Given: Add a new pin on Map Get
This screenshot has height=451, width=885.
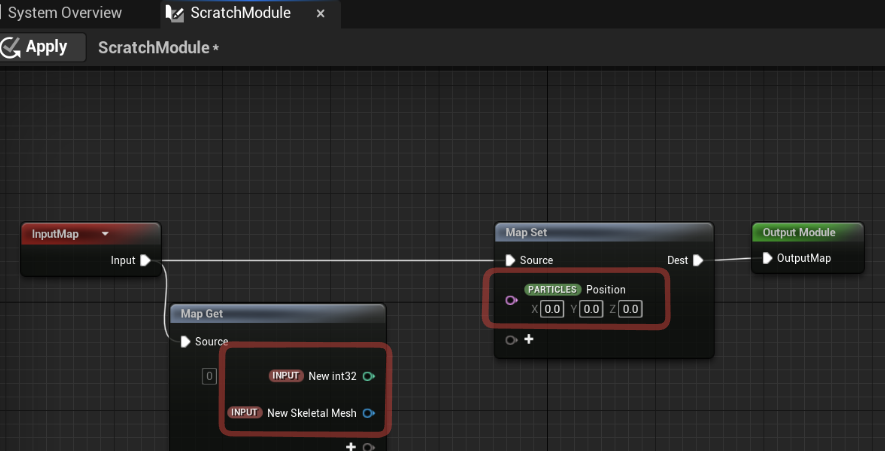Looking at the screenshot, I should (351, 446).
